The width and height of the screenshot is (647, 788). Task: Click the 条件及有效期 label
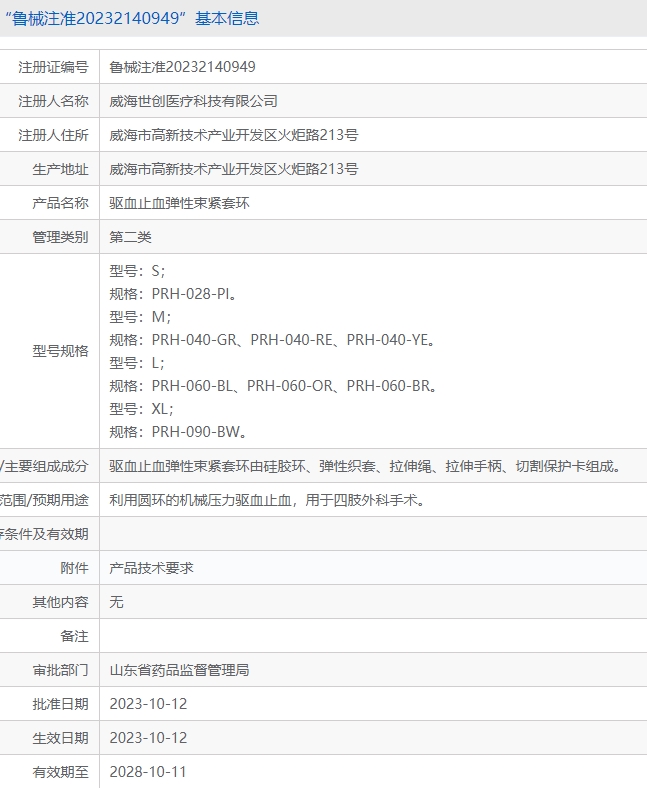coord(44,534)
